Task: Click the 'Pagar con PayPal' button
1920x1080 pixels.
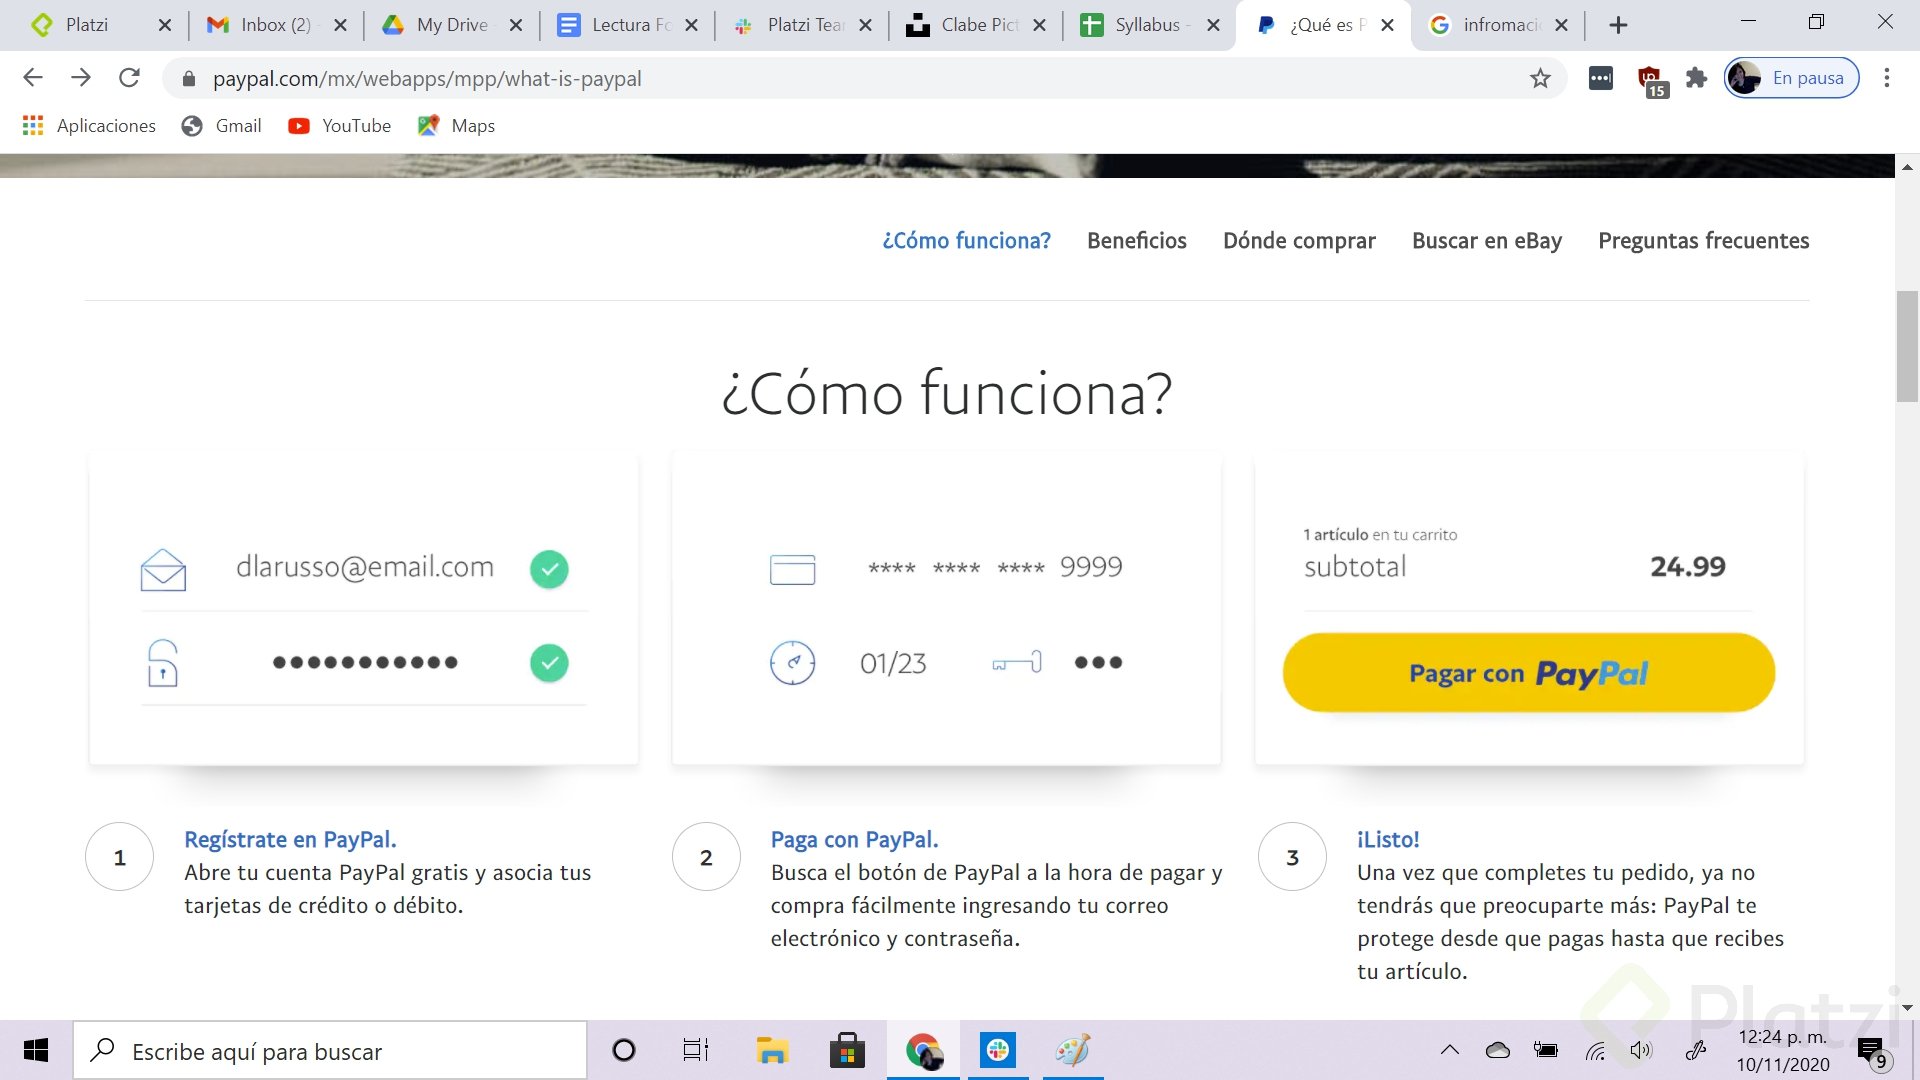Action: coord(1528,672)
